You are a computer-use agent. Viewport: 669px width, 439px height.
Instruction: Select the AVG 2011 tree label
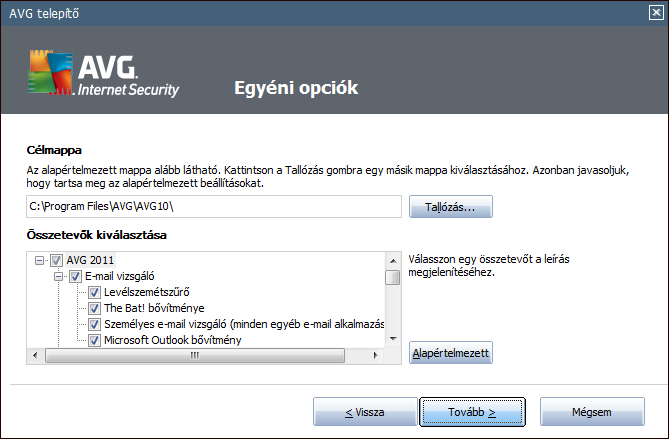(90, 260)
